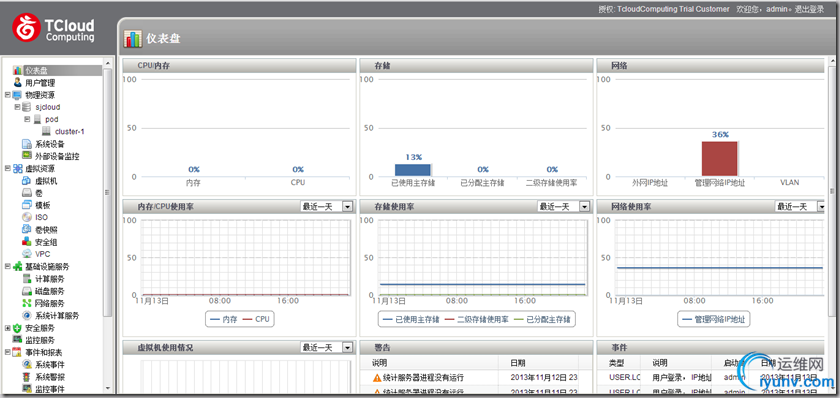Open the 监控事件 icon
This screenshot has width=840, height=398.
click(x=27, y=389)
